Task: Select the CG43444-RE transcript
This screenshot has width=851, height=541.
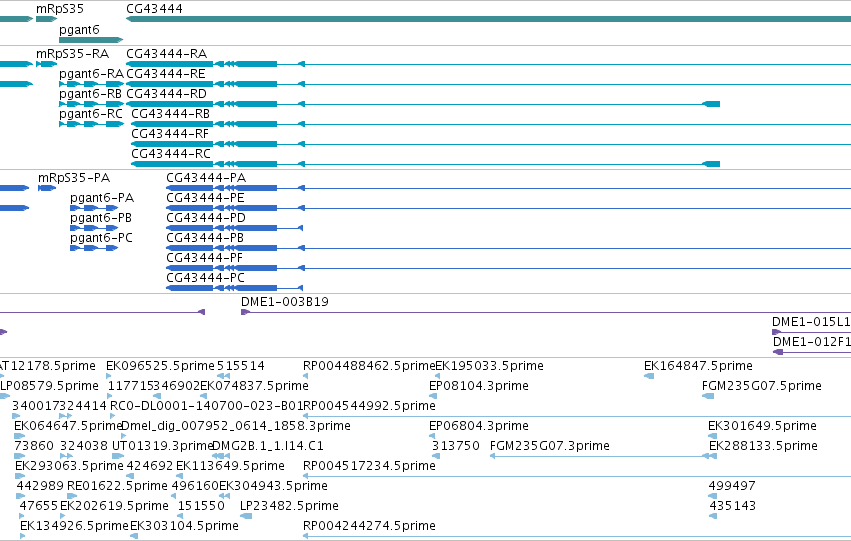Action: [x=488, y=84]
